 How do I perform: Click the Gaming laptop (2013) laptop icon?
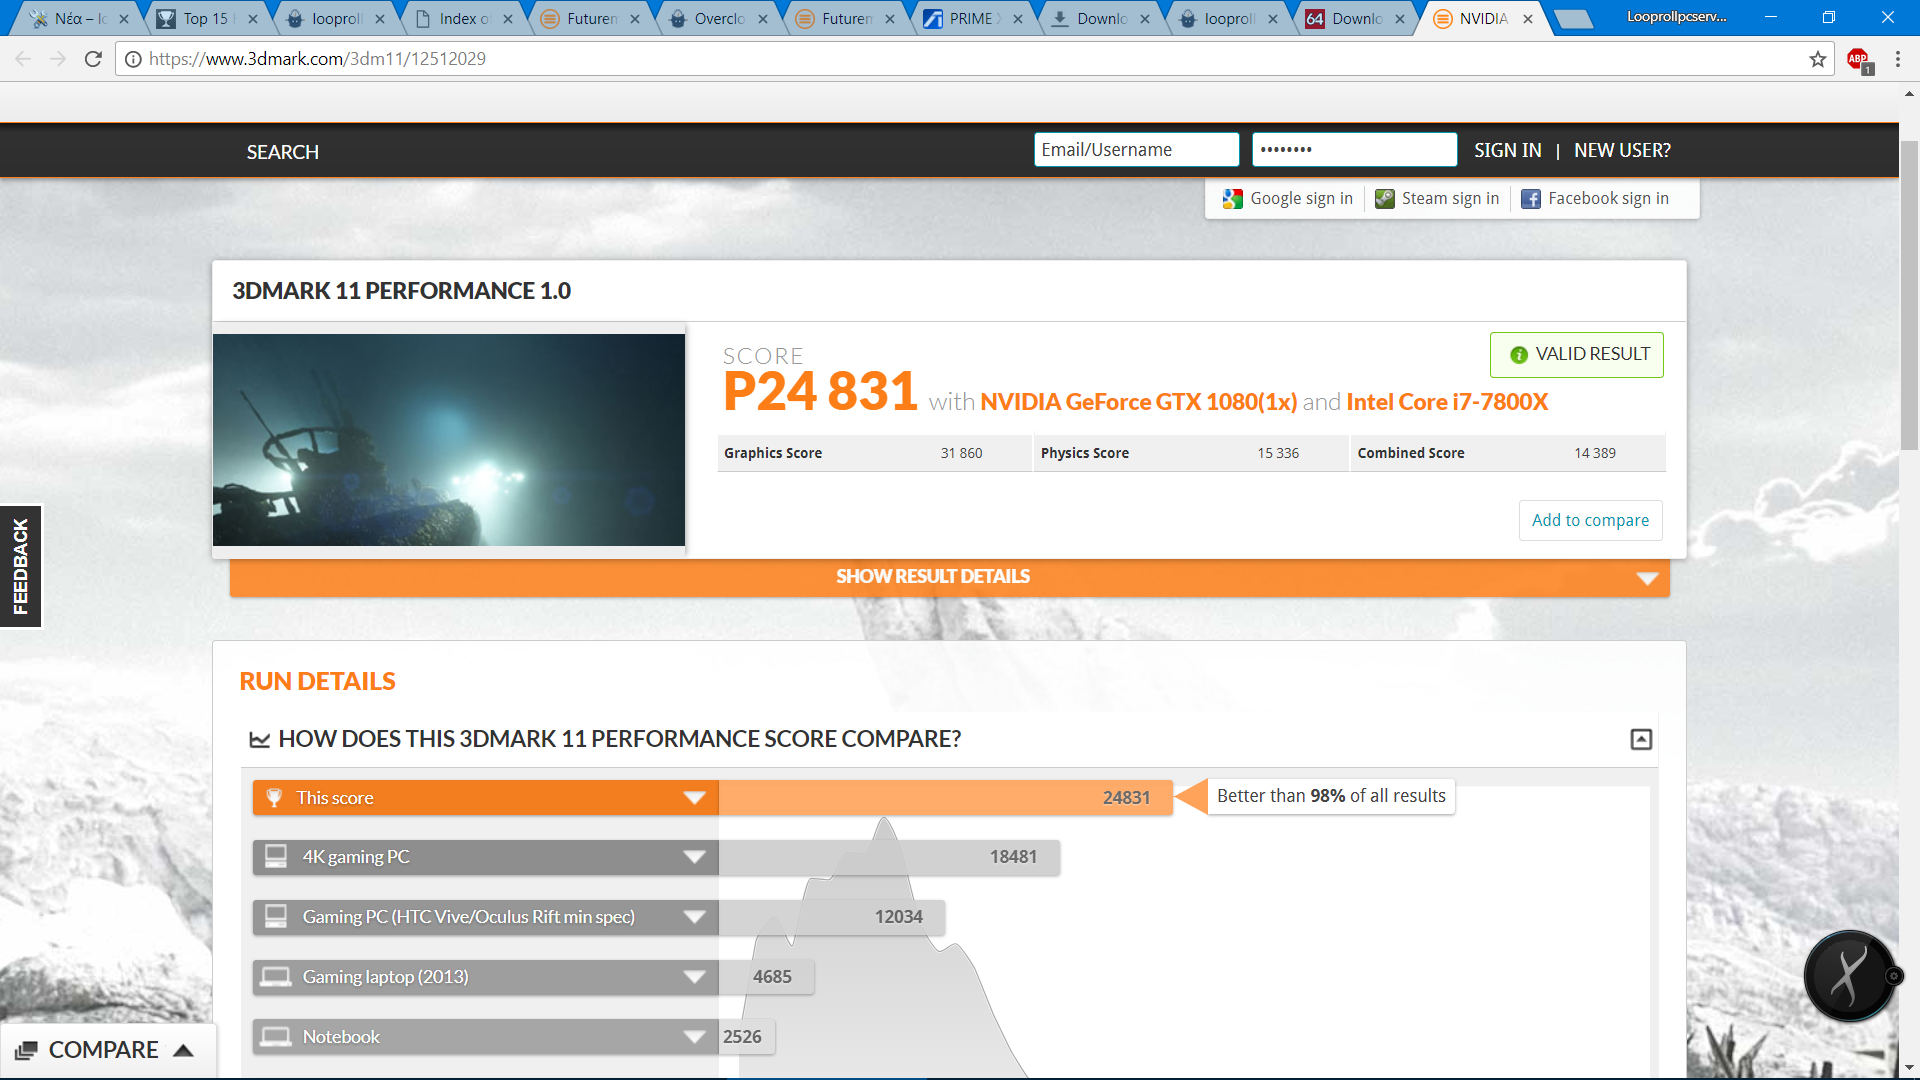pos(275,977)
